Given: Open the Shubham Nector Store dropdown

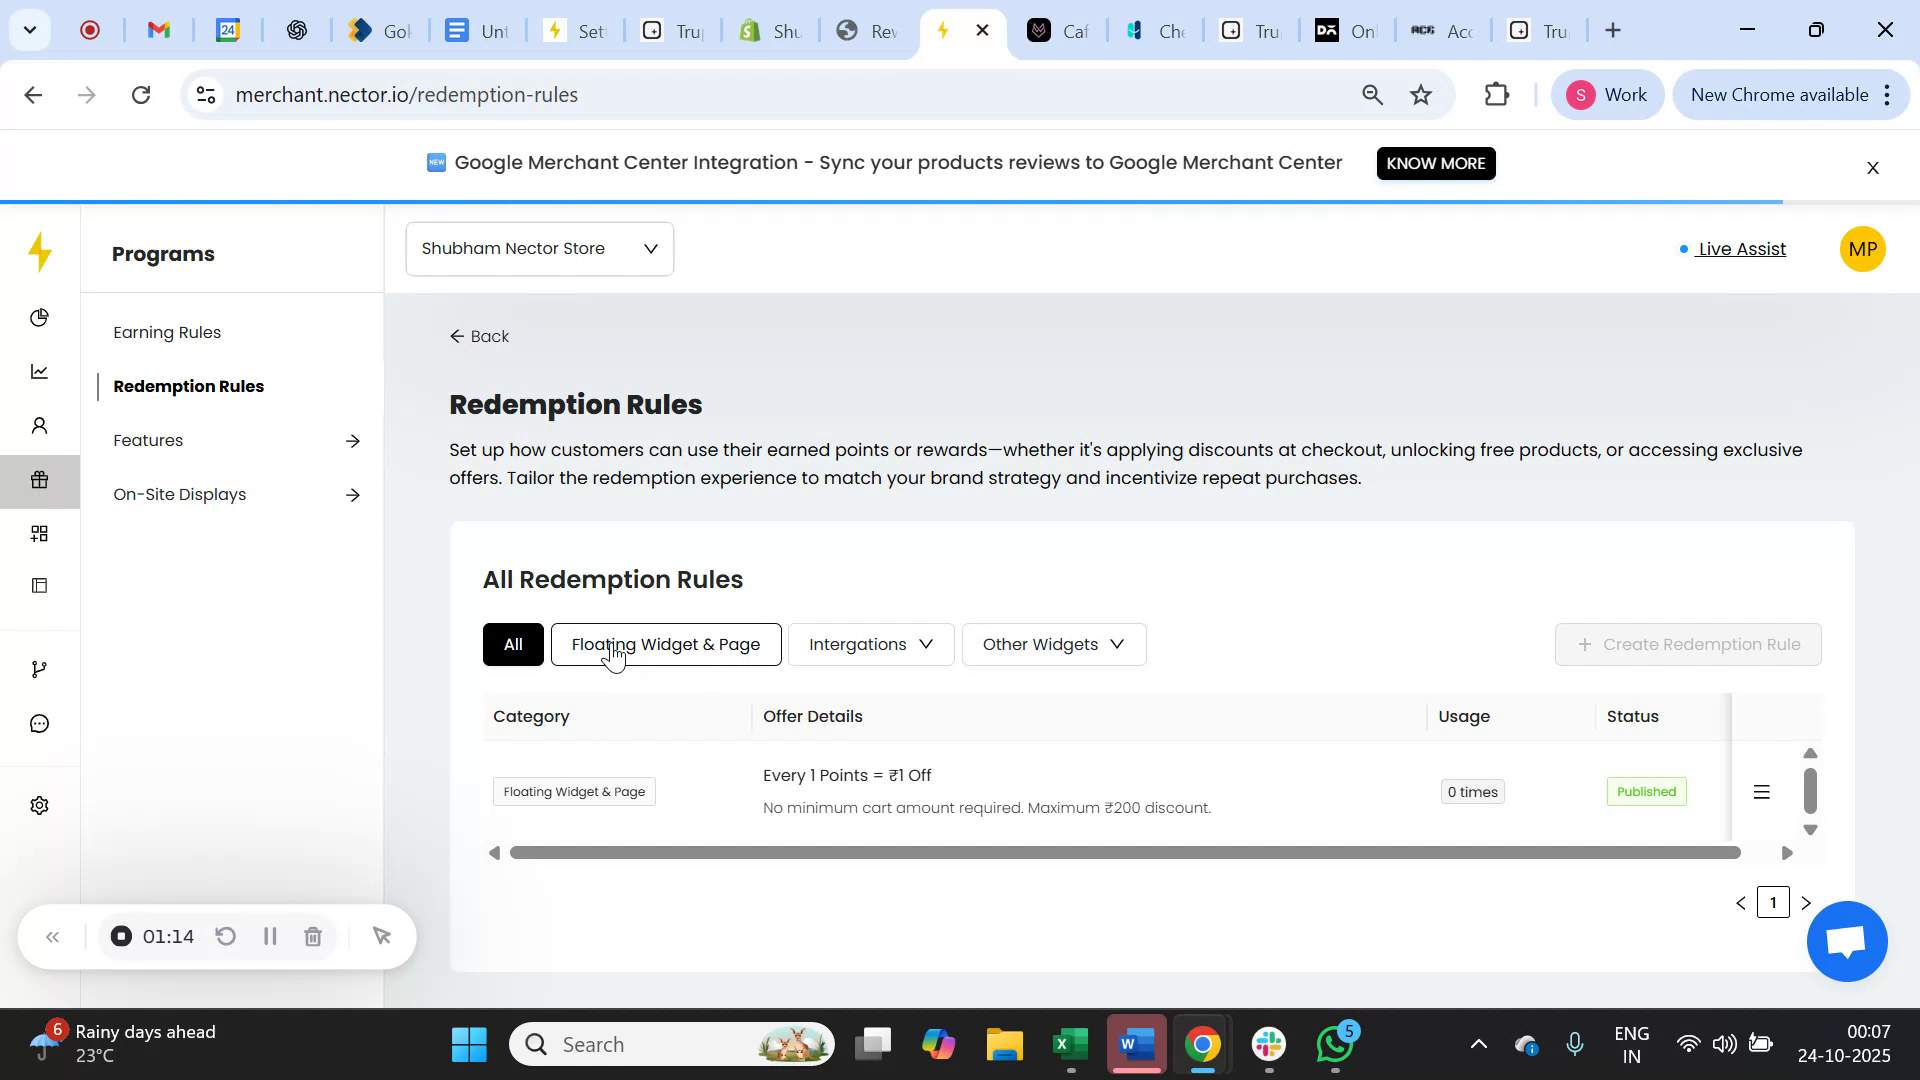Looking at the screenshot, I should click(x=539, y=248).
